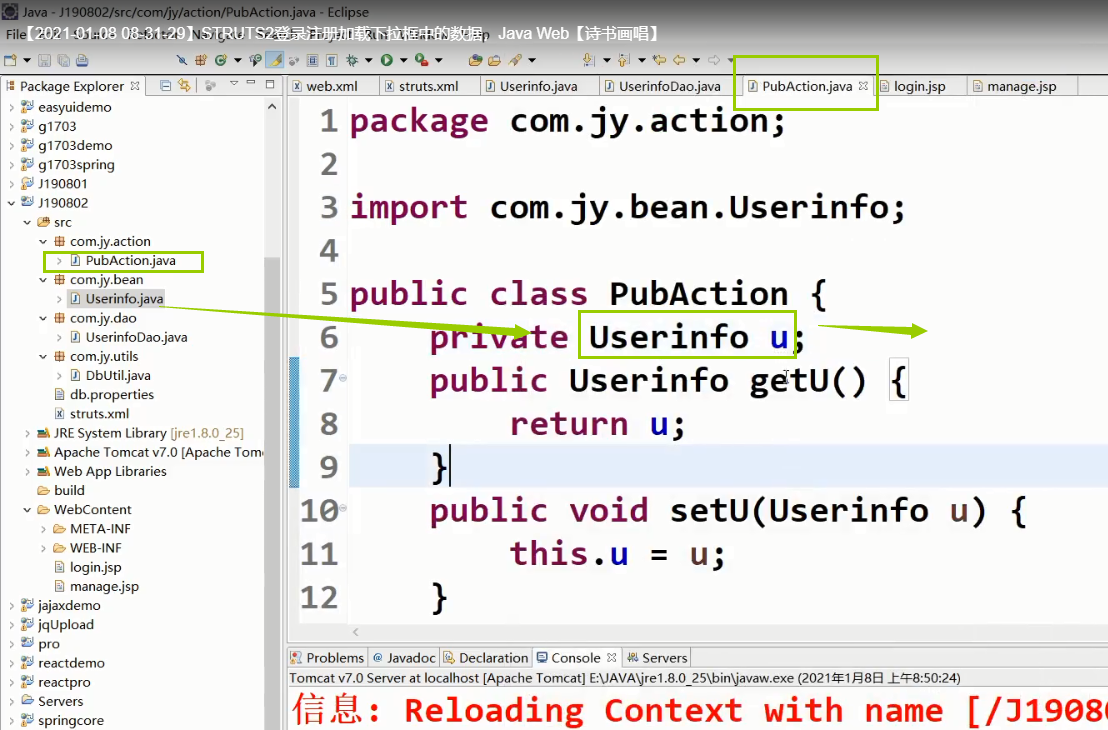The height and width of the screenshot is (730, 1108).
Task: Toggle Link with Editor in Package Explorer
Action: coord(184,86)
